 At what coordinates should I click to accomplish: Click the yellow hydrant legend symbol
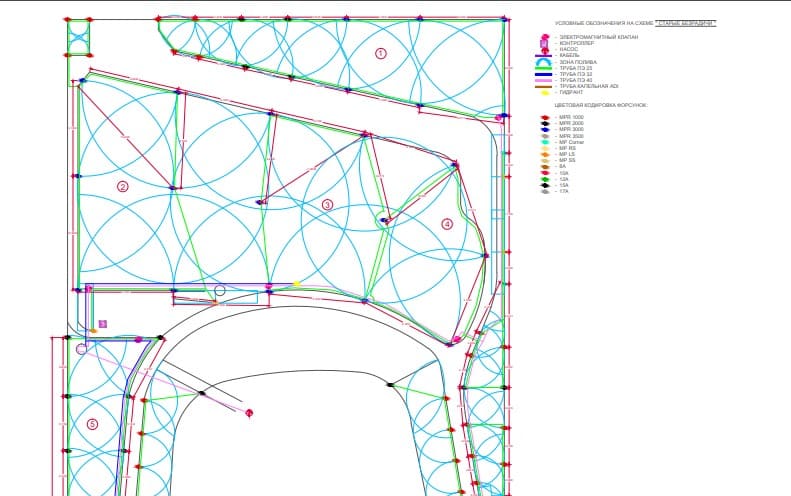coord(545,93)
